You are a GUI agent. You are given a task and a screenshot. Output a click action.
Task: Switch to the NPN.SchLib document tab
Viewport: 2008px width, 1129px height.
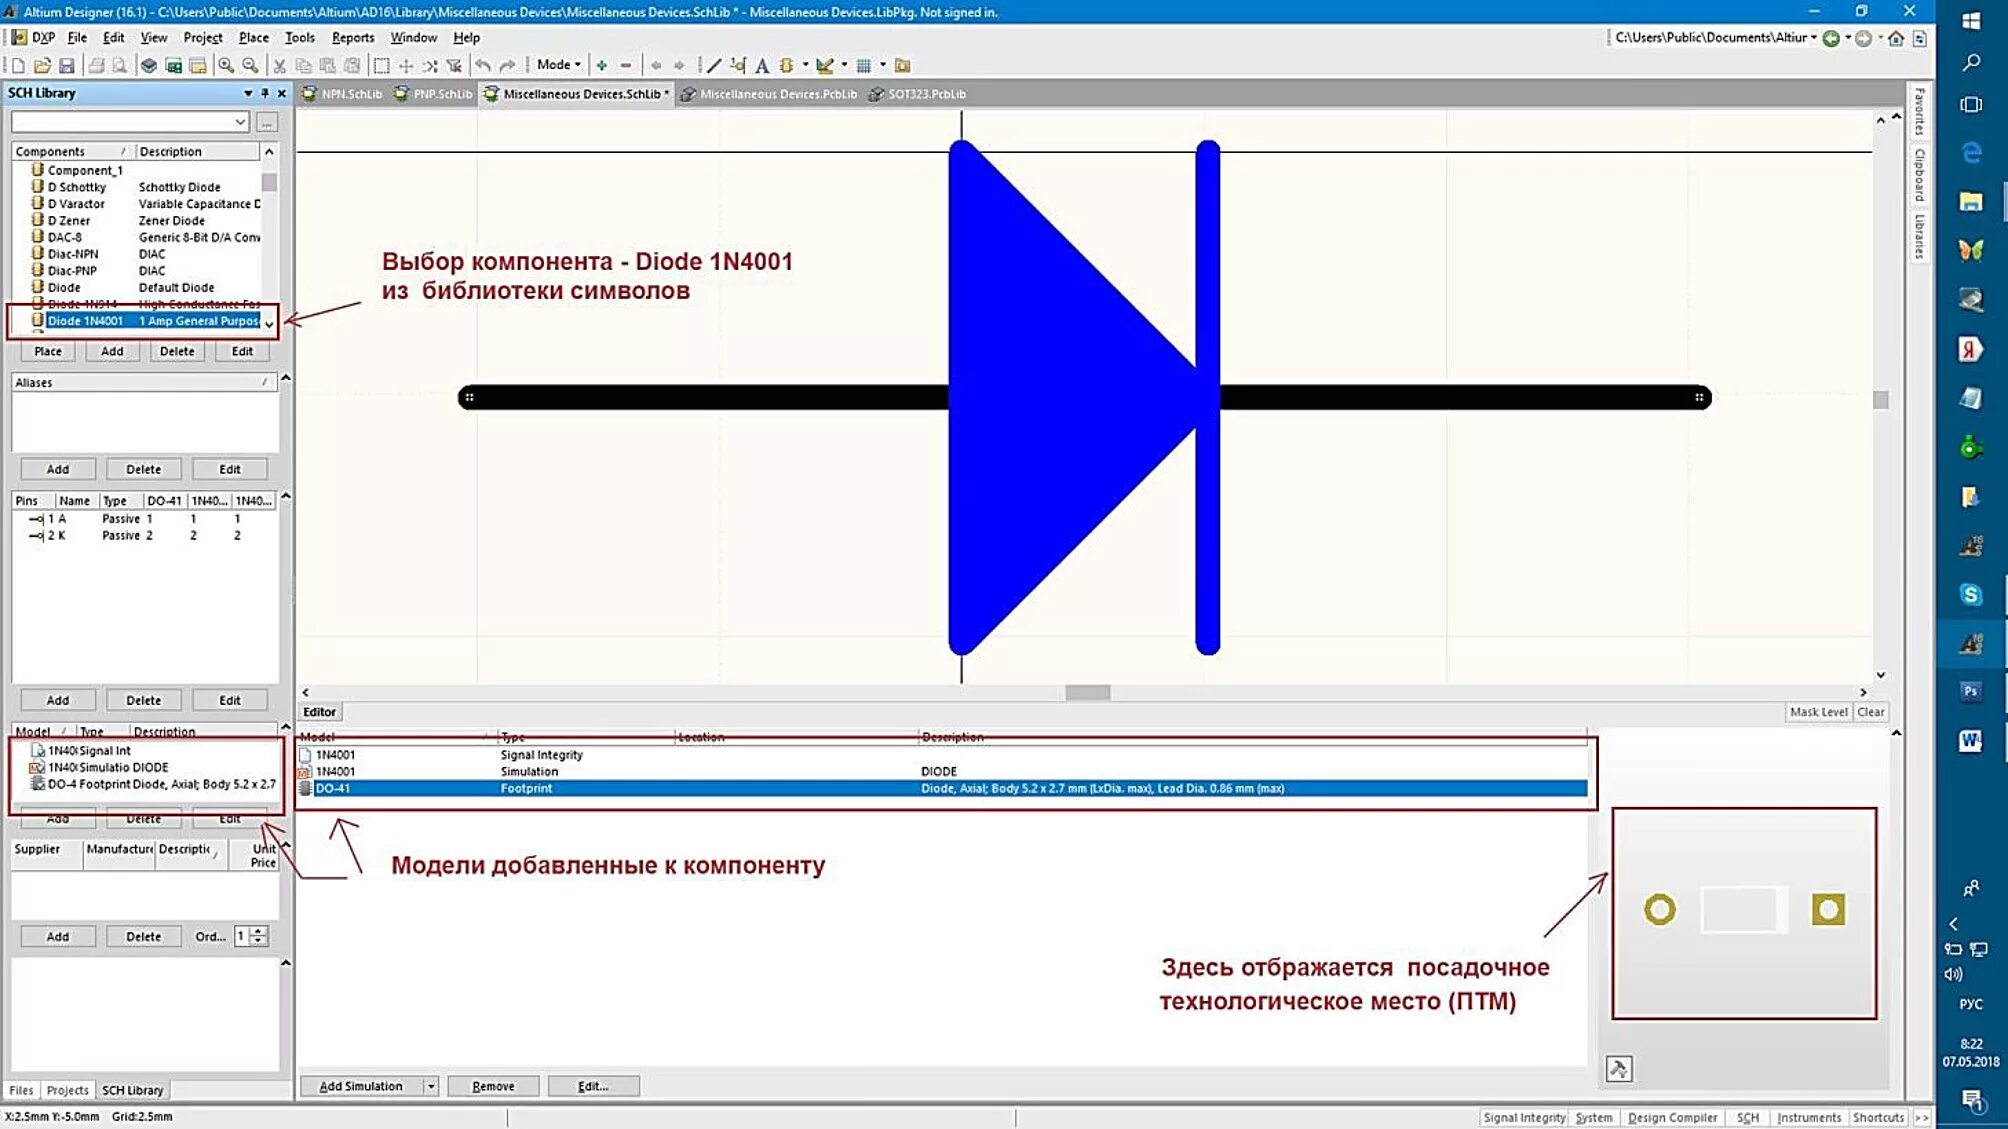click(x=343, y=94)
